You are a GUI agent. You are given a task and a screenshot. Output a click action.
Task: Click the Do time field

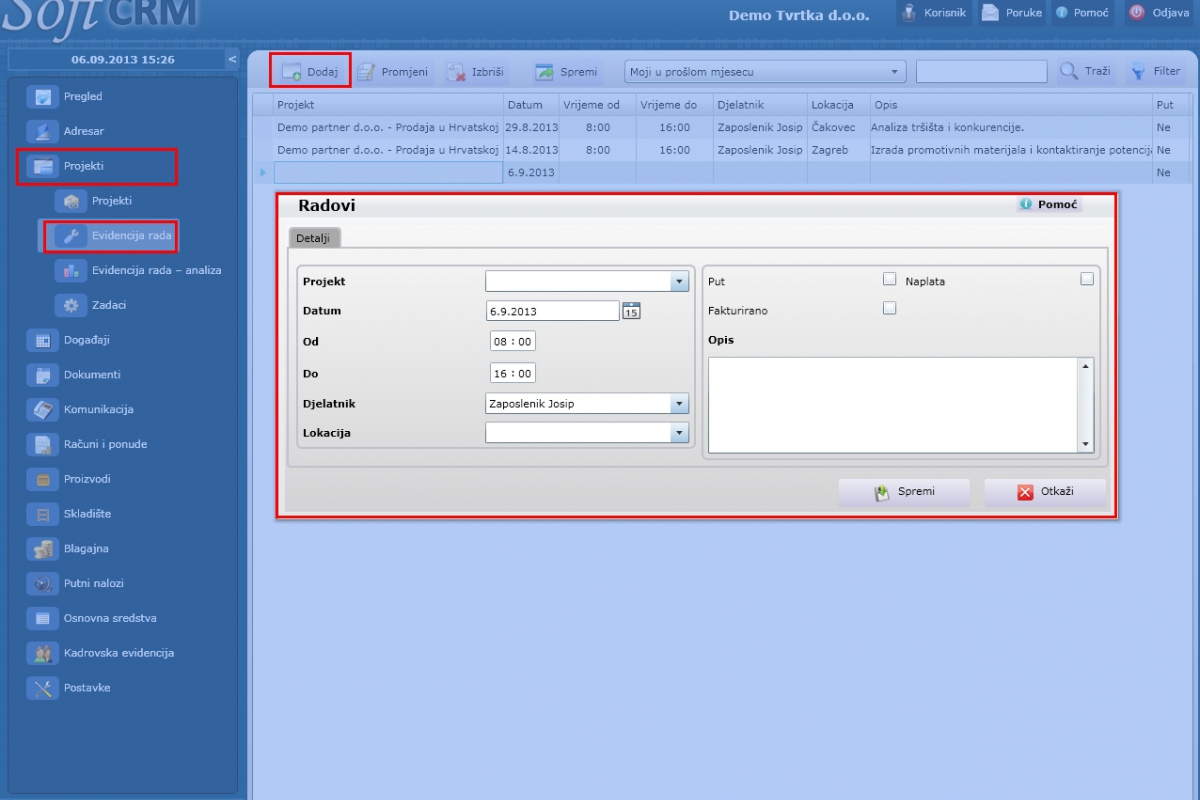(x=513, y=373)
